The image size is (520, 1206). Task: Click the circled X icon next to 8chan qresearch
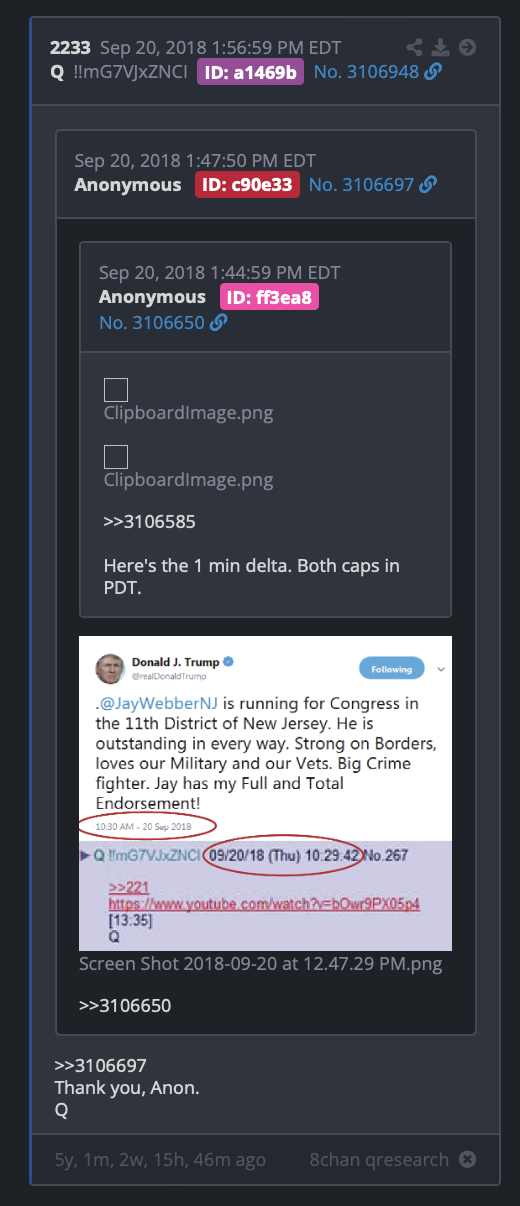click(467, 1160)
